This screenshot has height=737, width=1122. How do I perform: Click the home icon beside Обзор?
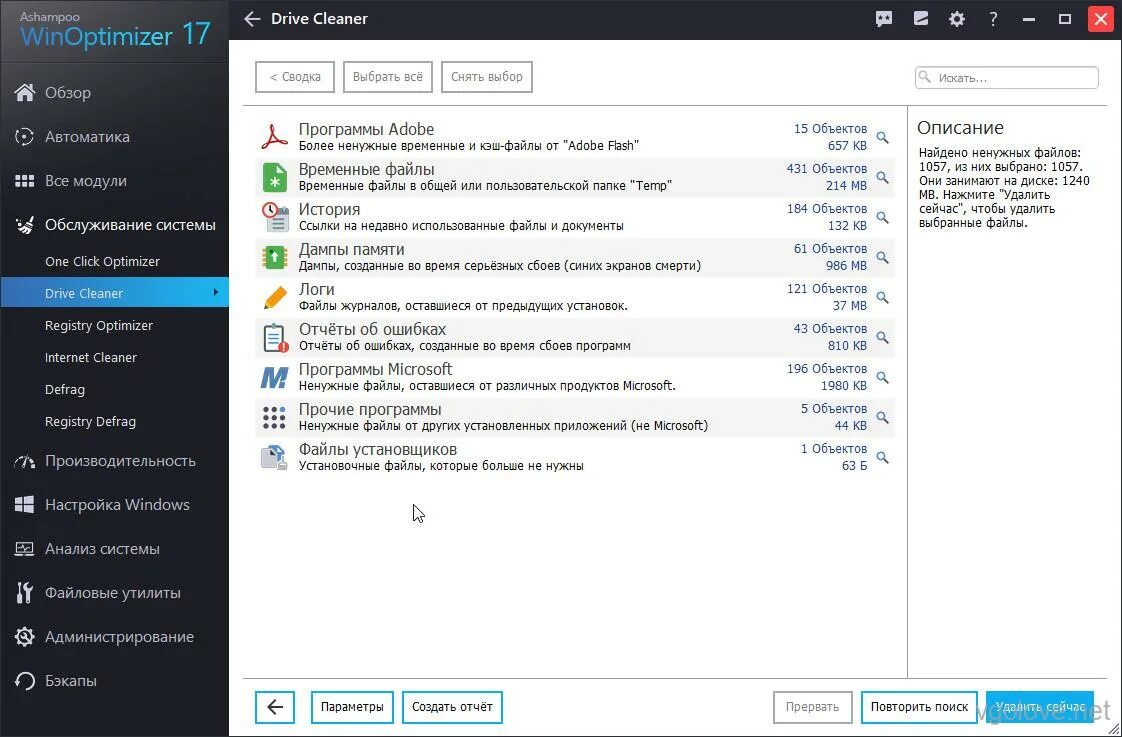coord(24,92)
